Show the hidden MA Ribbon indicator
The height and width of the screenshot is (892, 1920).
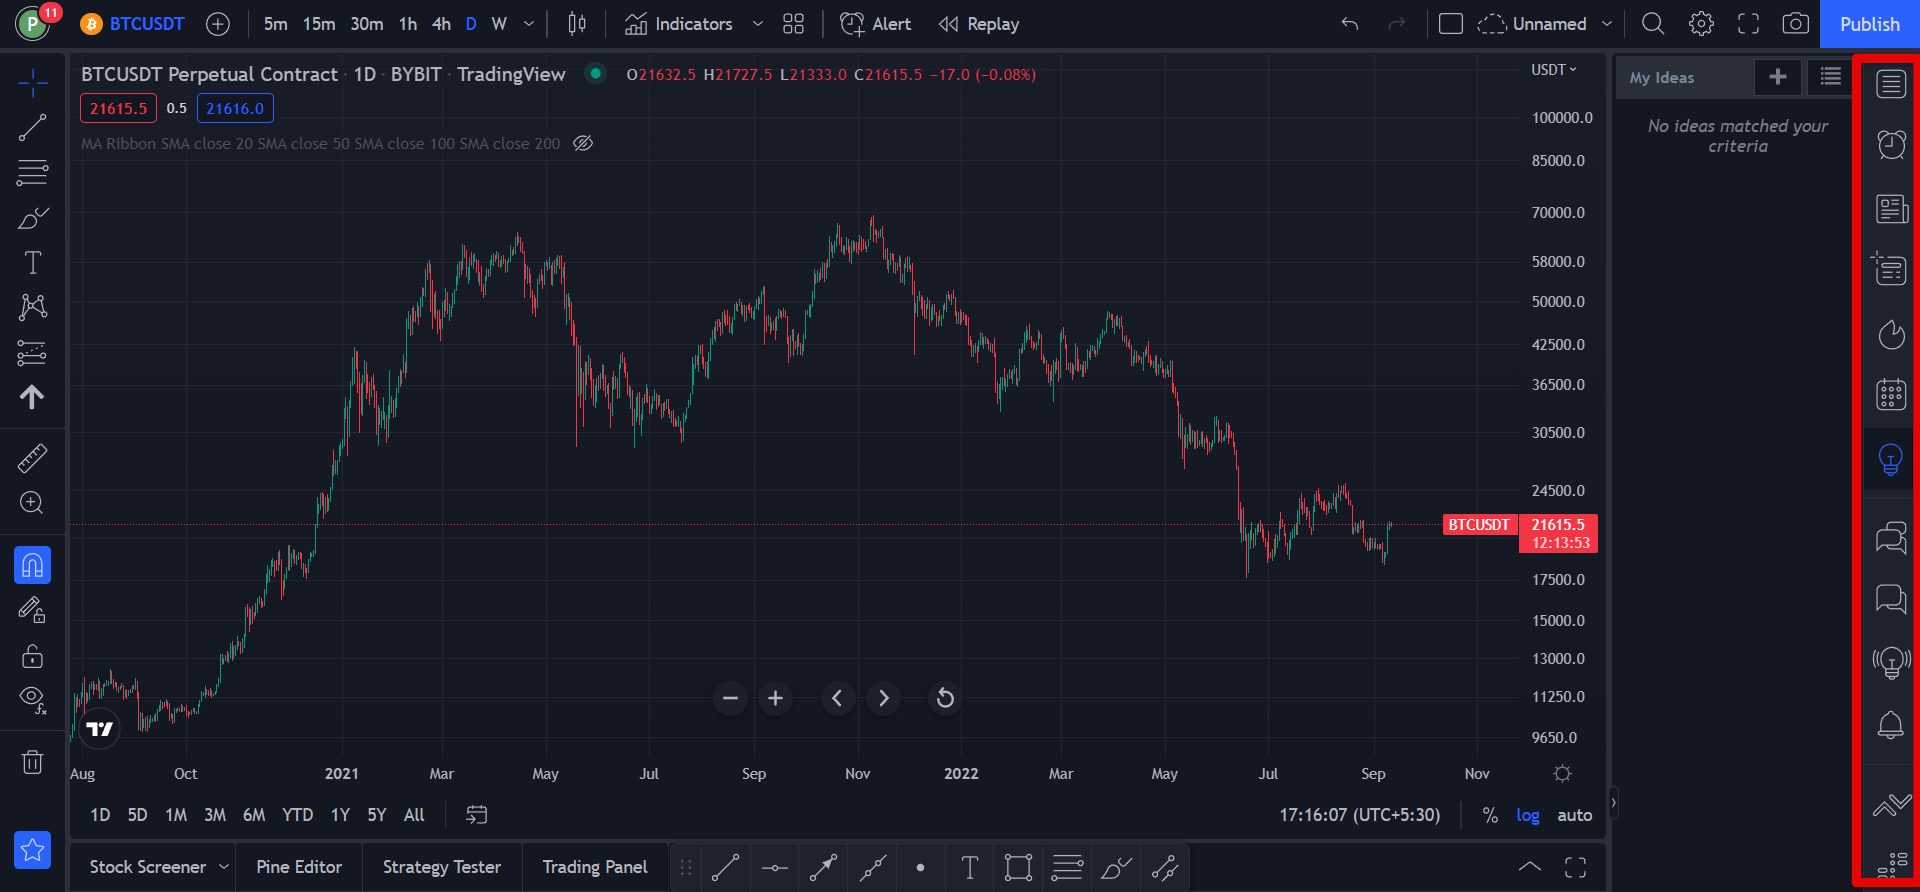pyautogui.click(x=583, y=143)
